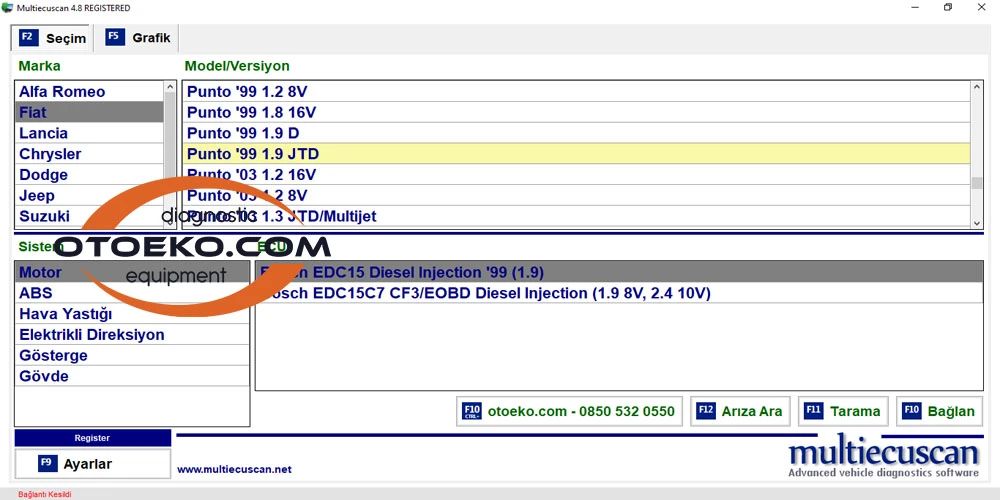Click the Register button
This screenshot has width=1000, height=500.
[92, 438]
